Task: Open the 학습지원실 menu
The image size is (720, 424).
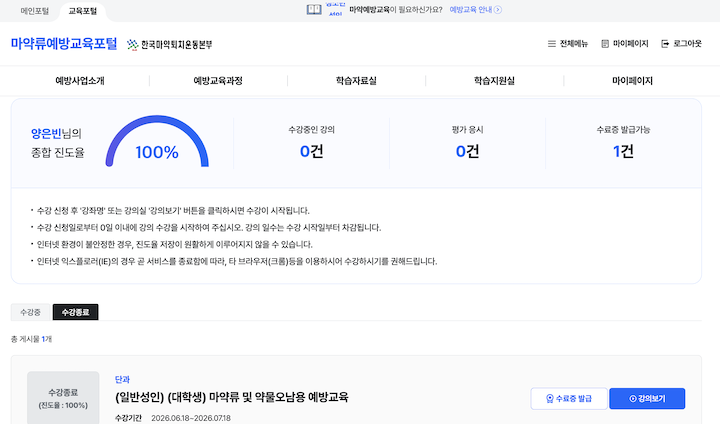Action: (x=495, y=81)
